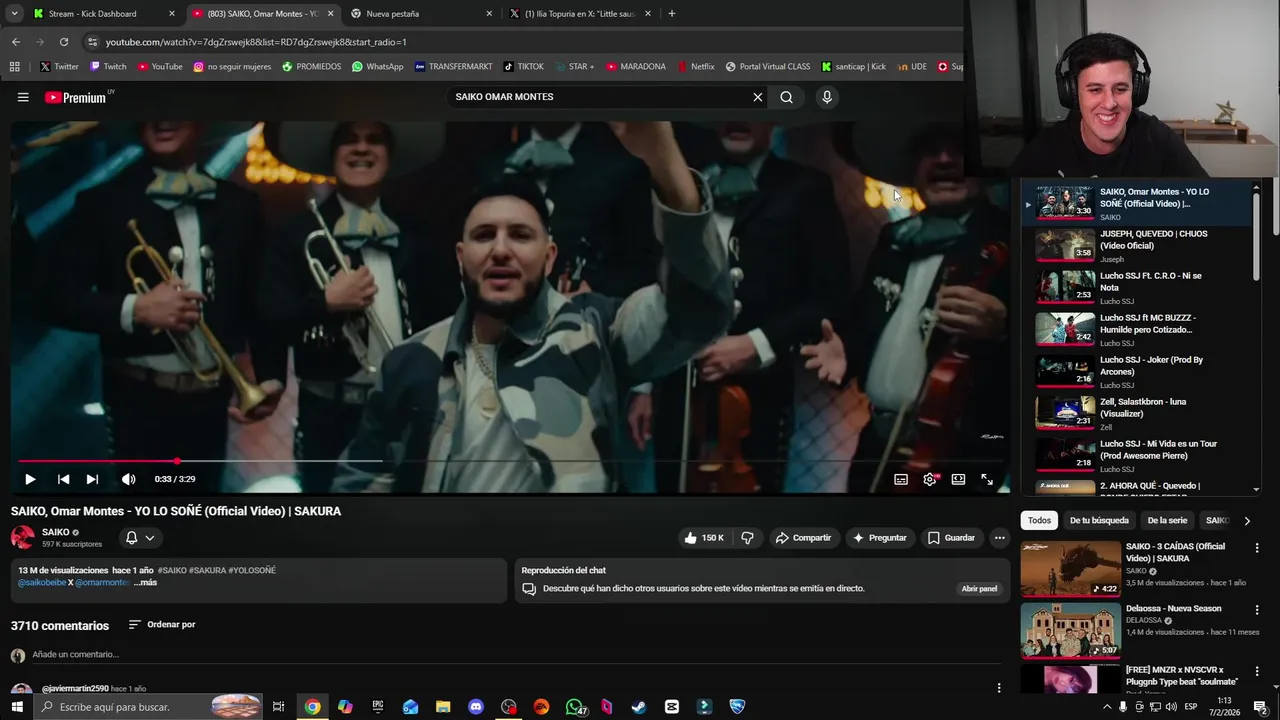Screen dimensions: 1280x720
Task: Show hidden system tray icons chevron
Action: point(1107,707)
